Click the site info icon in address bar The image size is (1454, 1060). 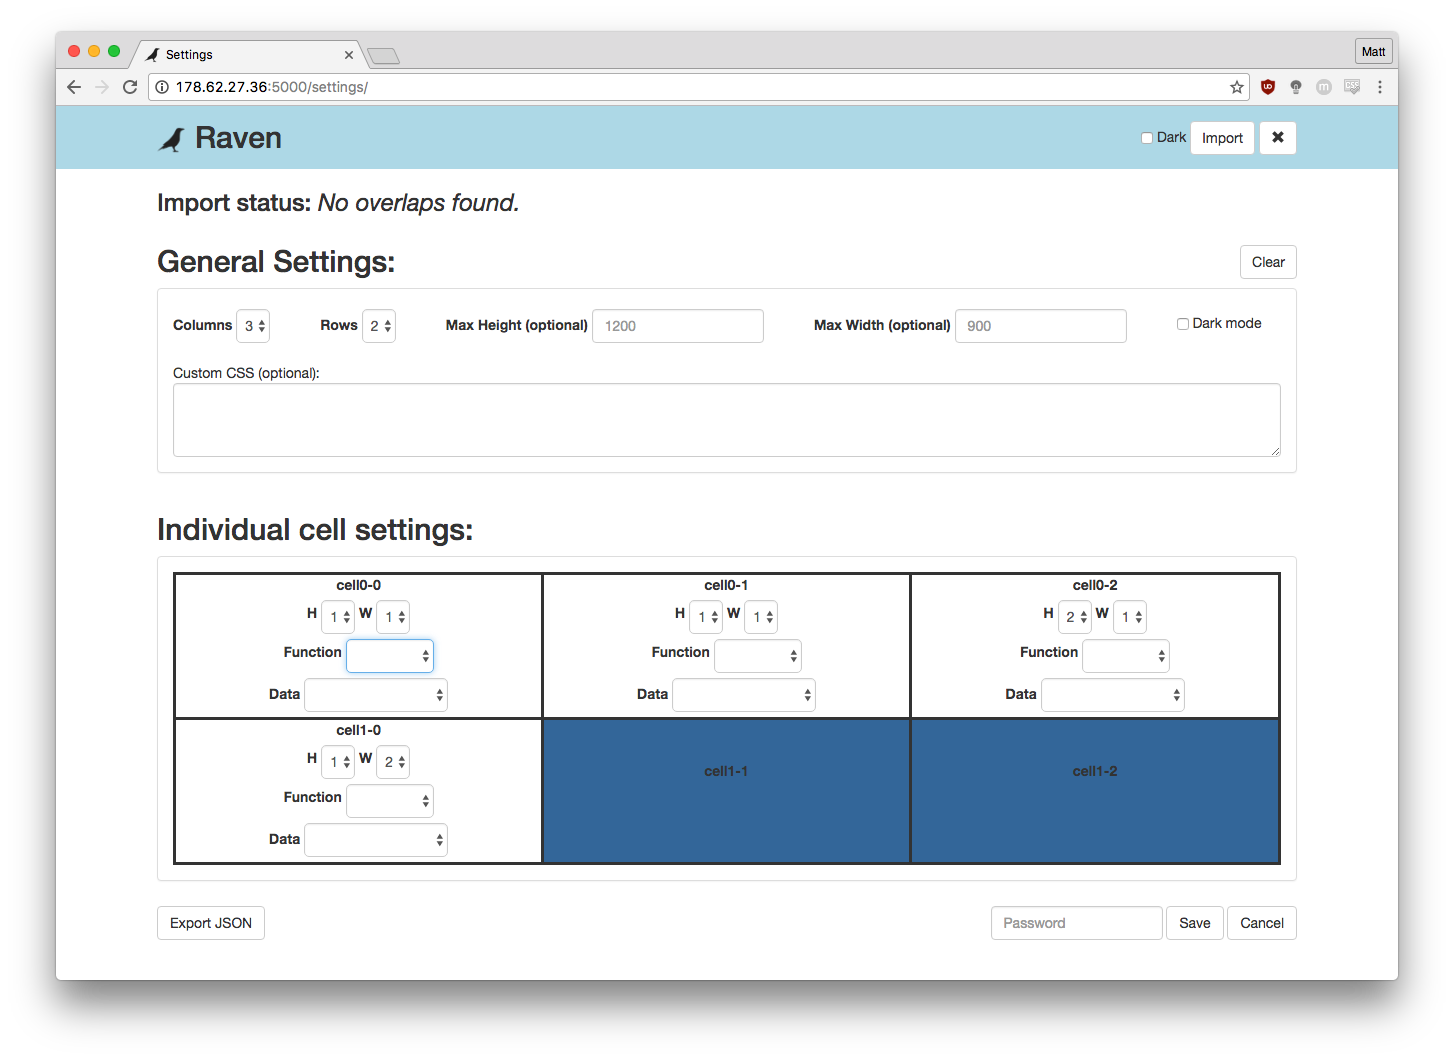(162, 87)
